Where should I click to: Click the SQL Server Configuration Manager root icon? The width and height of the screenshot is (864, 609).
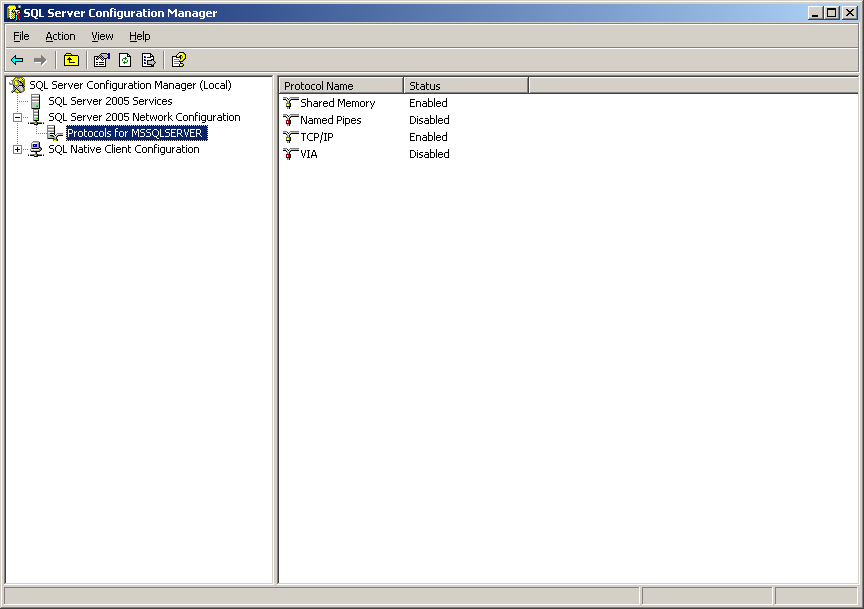[x=18, y=85]
